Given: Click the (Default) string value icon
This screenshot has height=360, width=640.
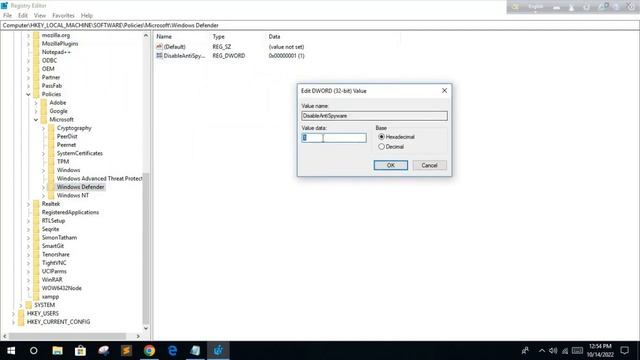Looking at the screenshot, I should pos(159,47).
